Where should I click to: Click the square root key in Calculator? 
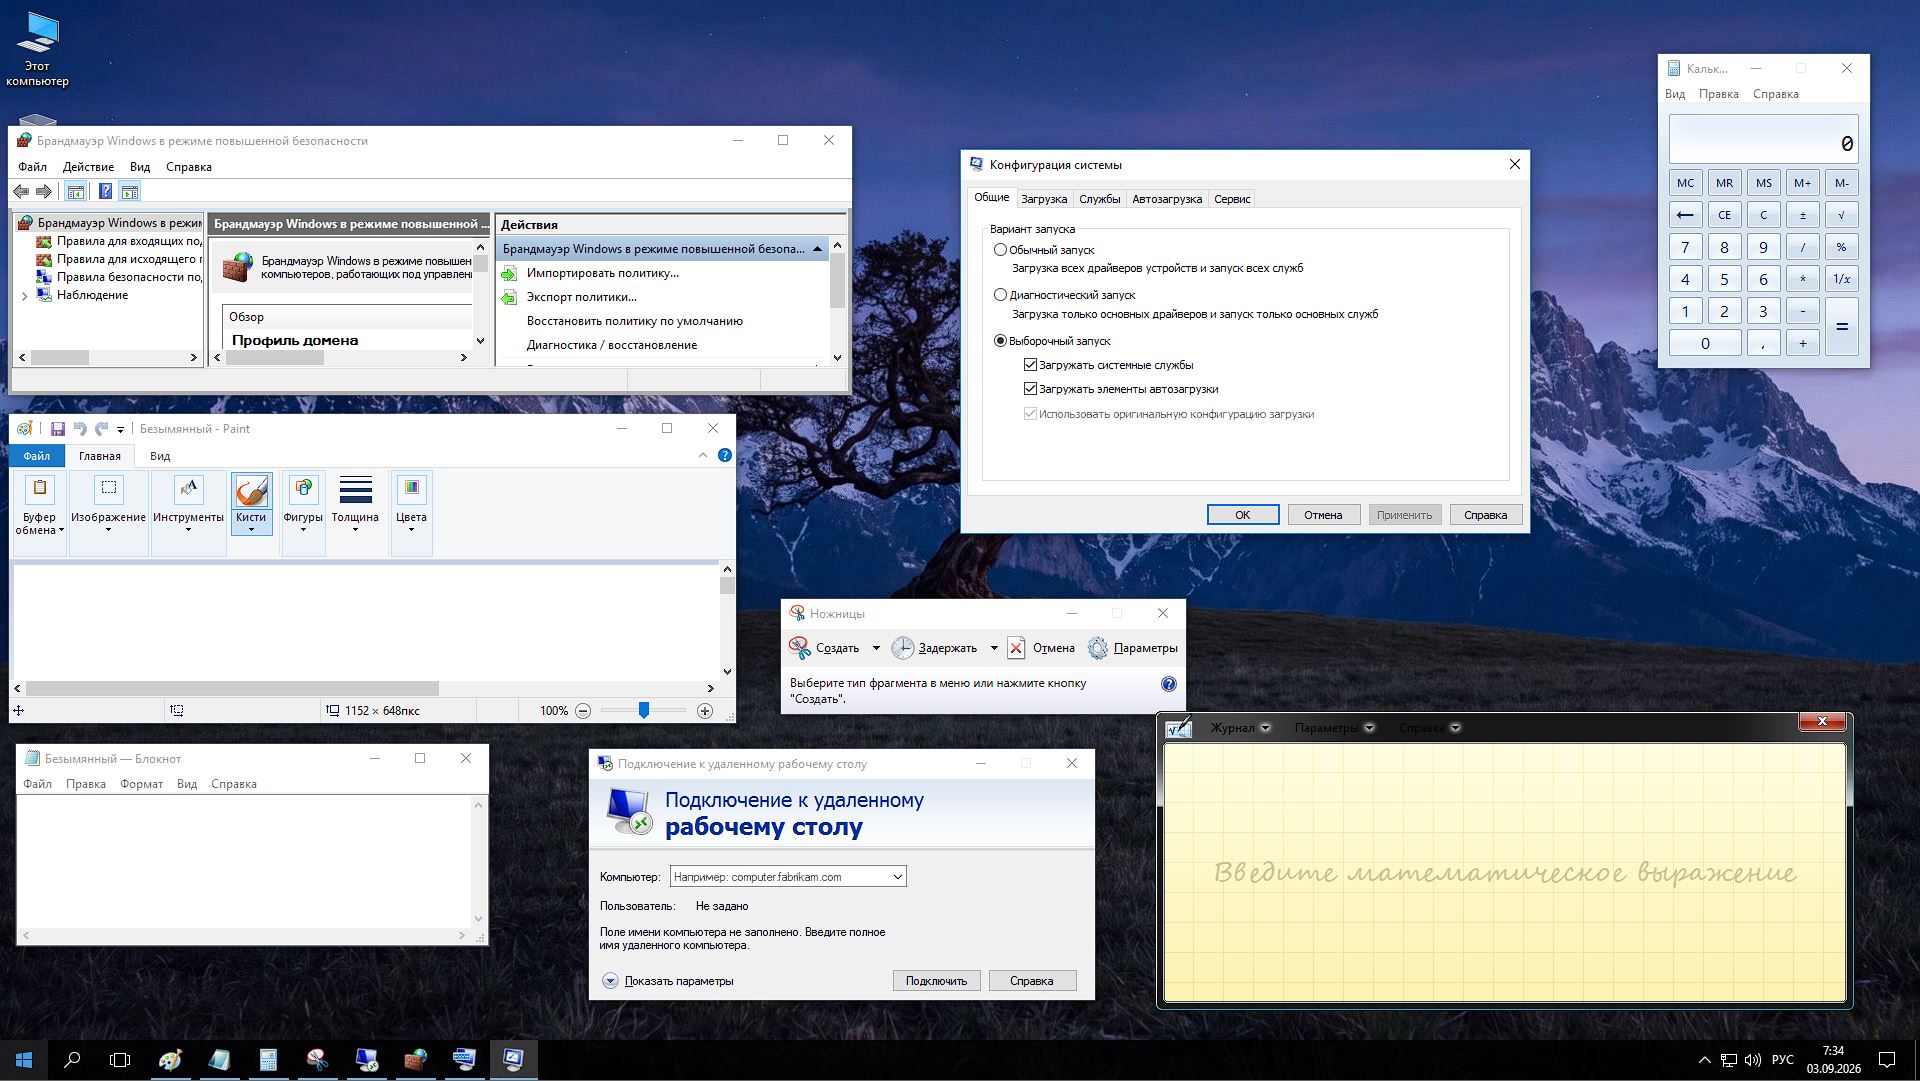(1841, 215)
